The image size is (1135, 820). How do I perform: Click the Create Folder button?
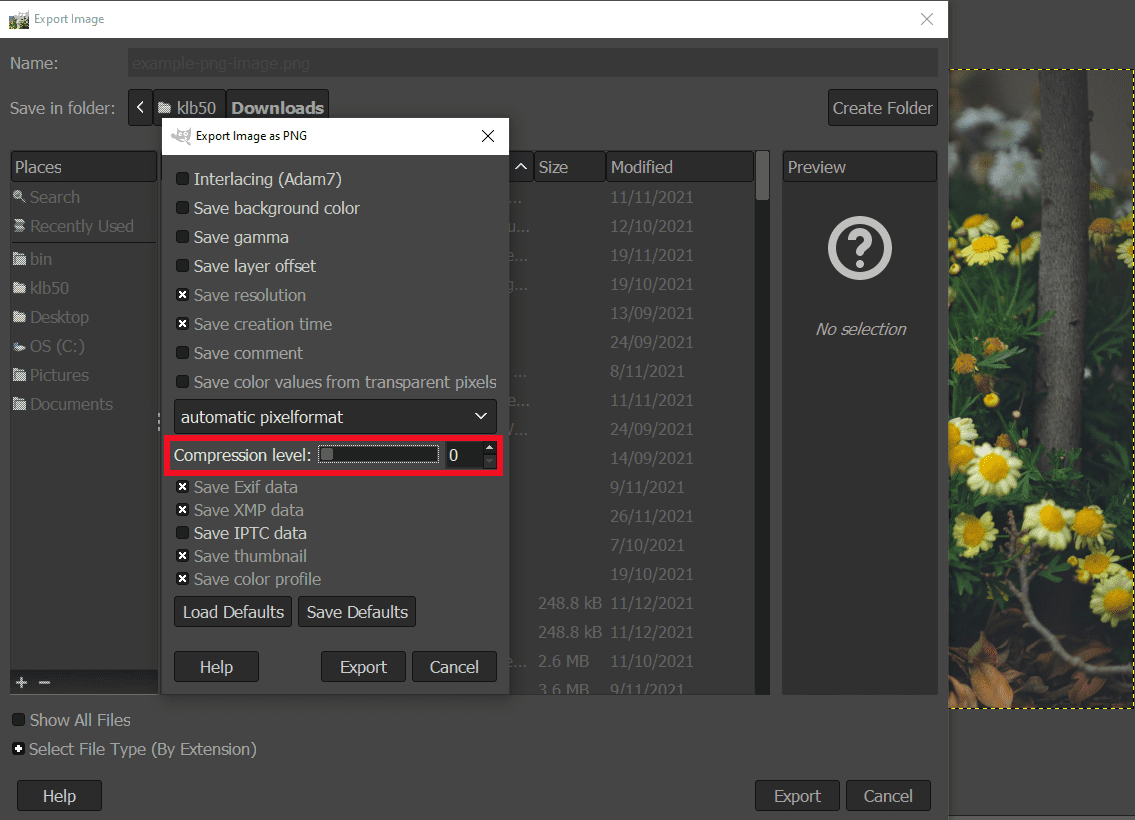coord(882,107)
